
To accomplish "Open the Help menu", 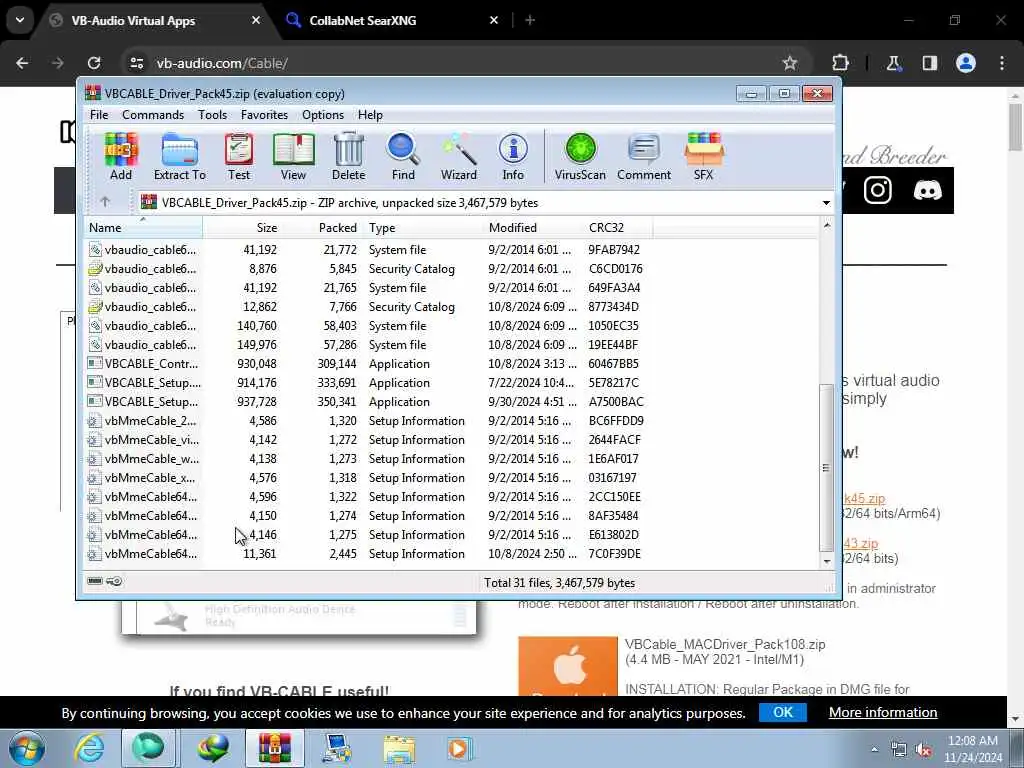I will (370, 115).
